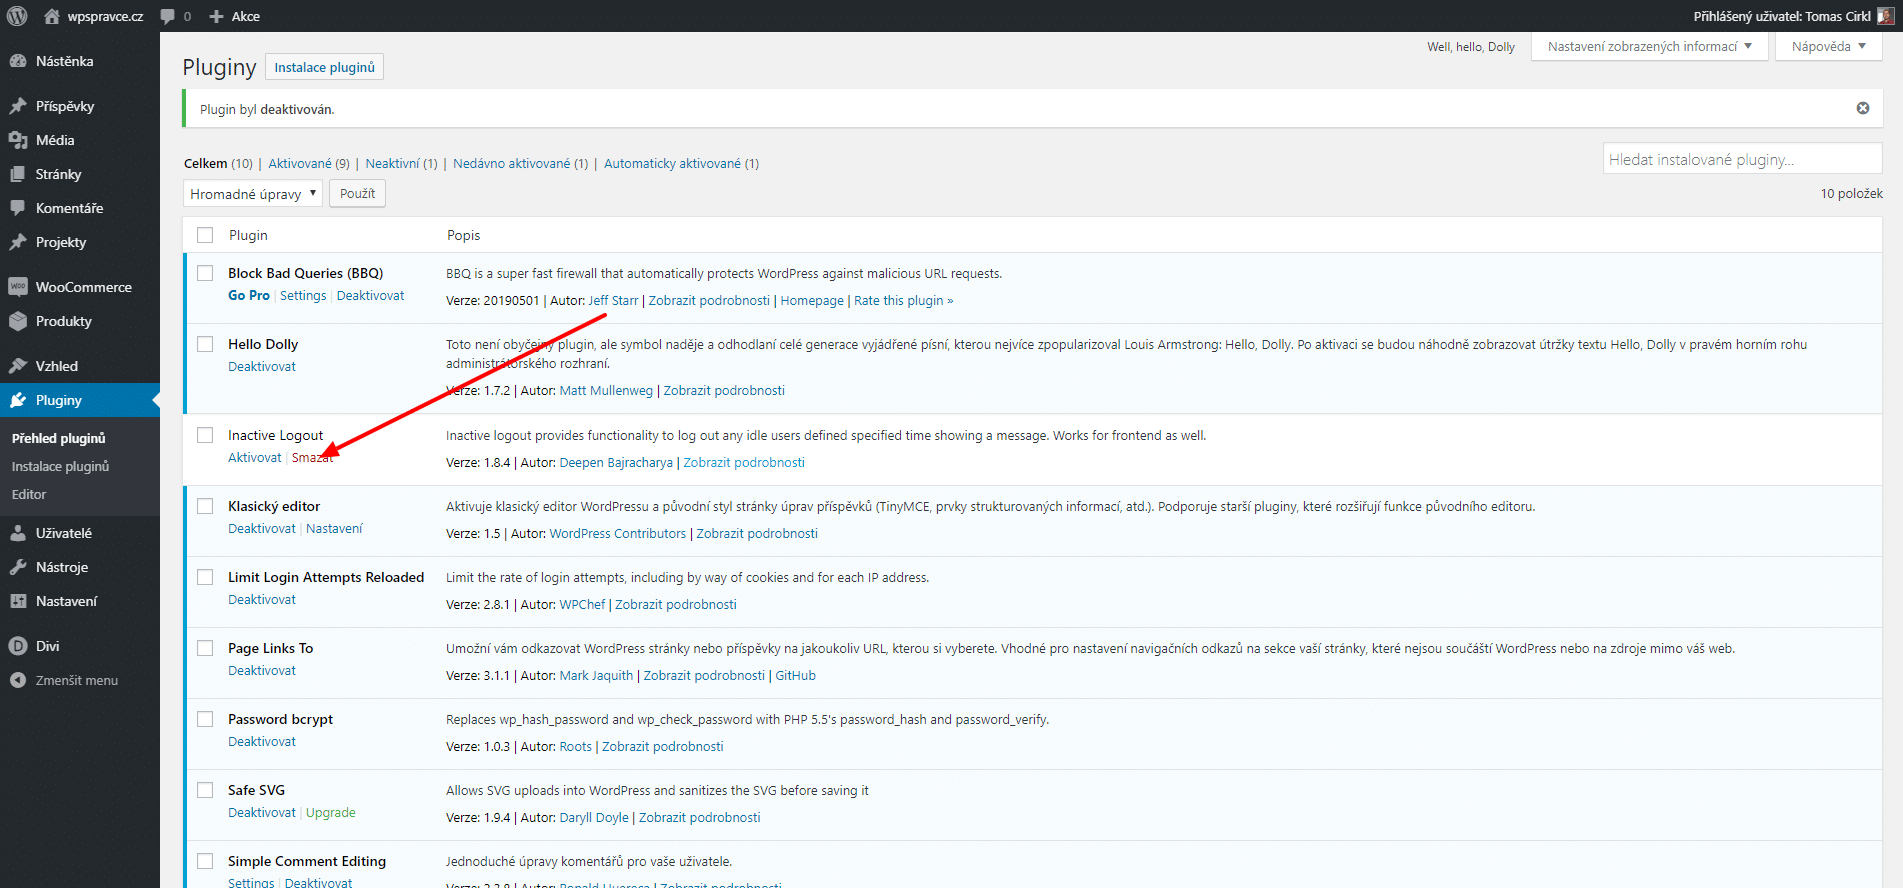Filter plugins by Aktivované (9)
1903x888 pixels.
(309, 164)
